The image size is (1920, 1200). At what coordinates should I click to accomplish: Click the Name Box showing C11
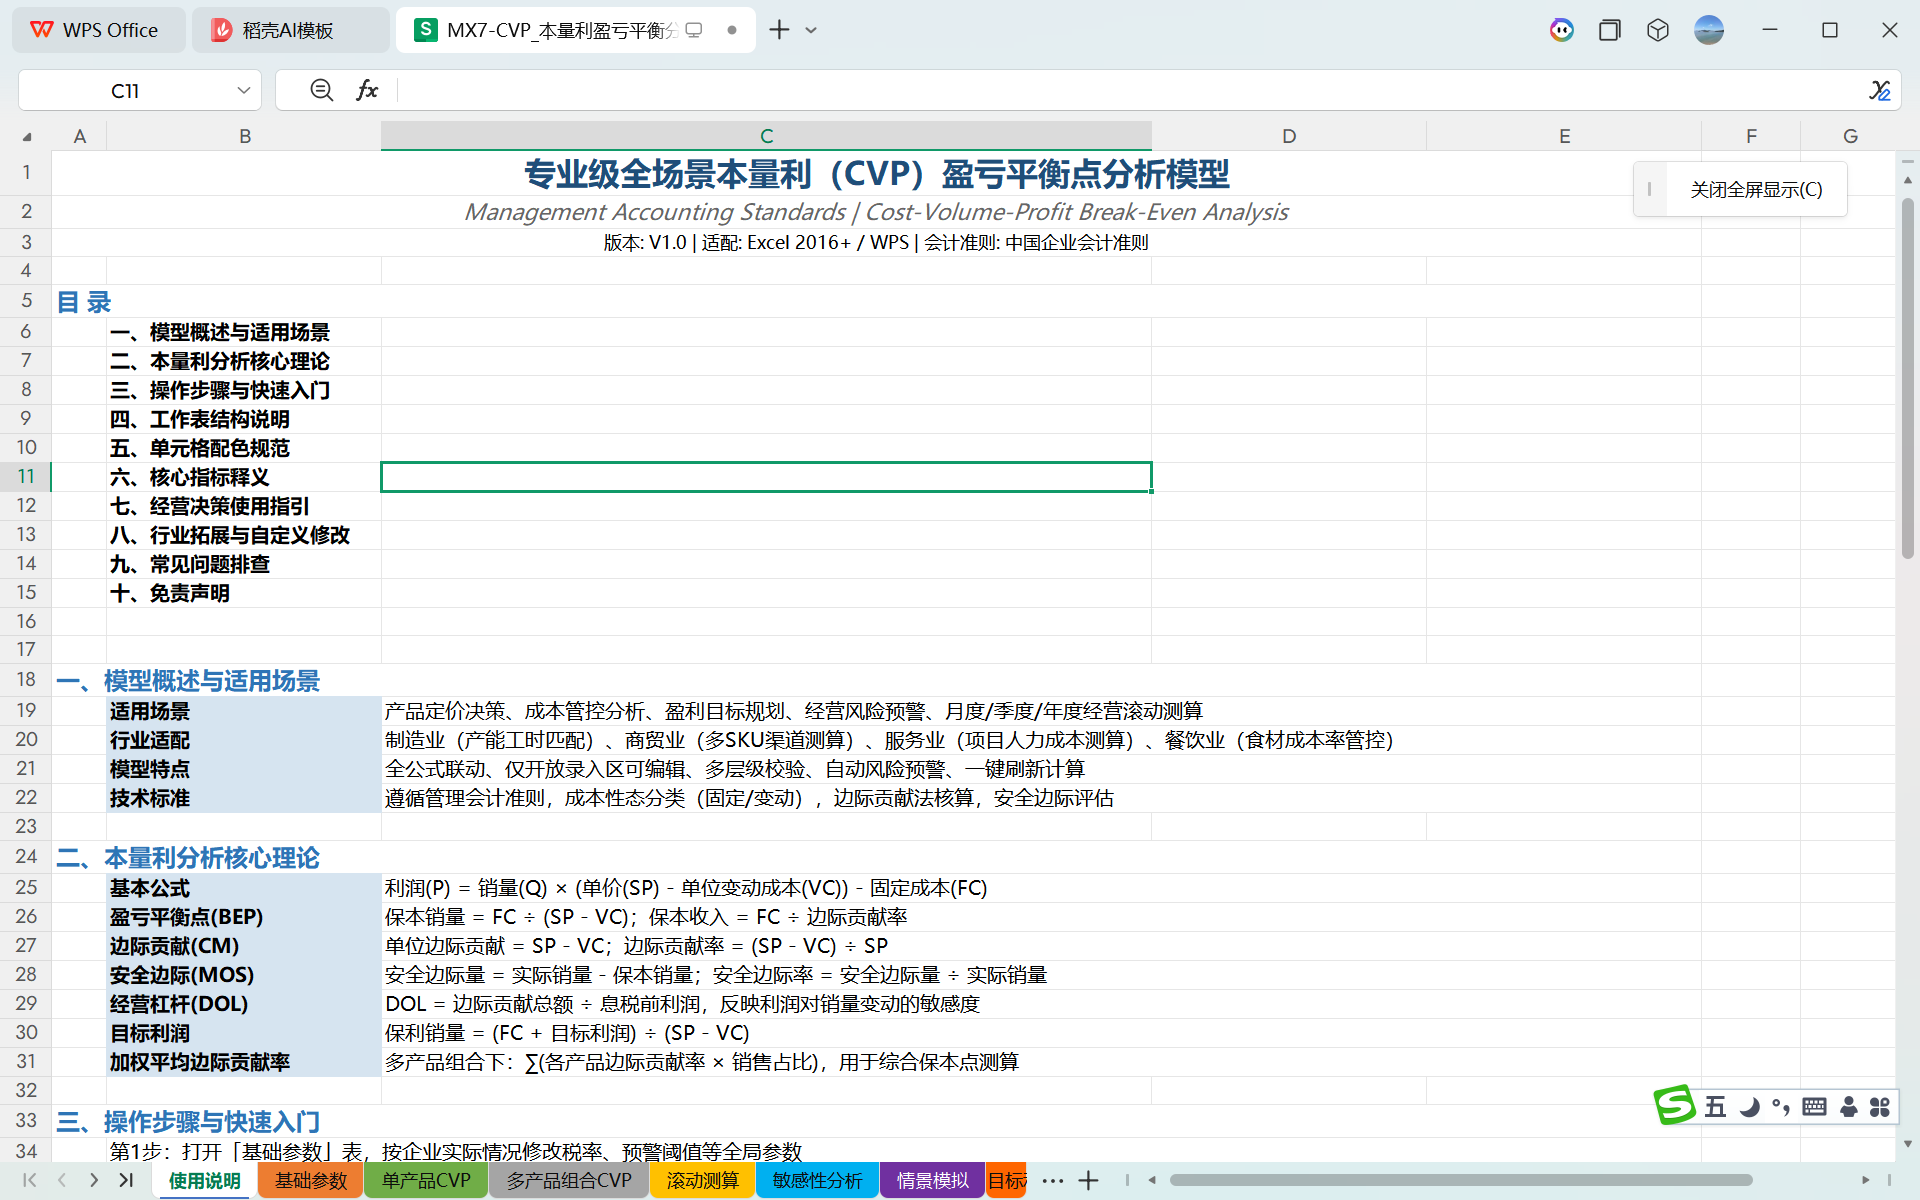tap(126, 90)
